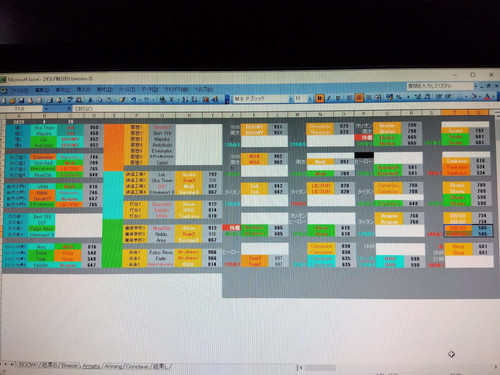Viewport: 500px width, 375px height.
Task: Select column T header
Action: pos(454,113)
